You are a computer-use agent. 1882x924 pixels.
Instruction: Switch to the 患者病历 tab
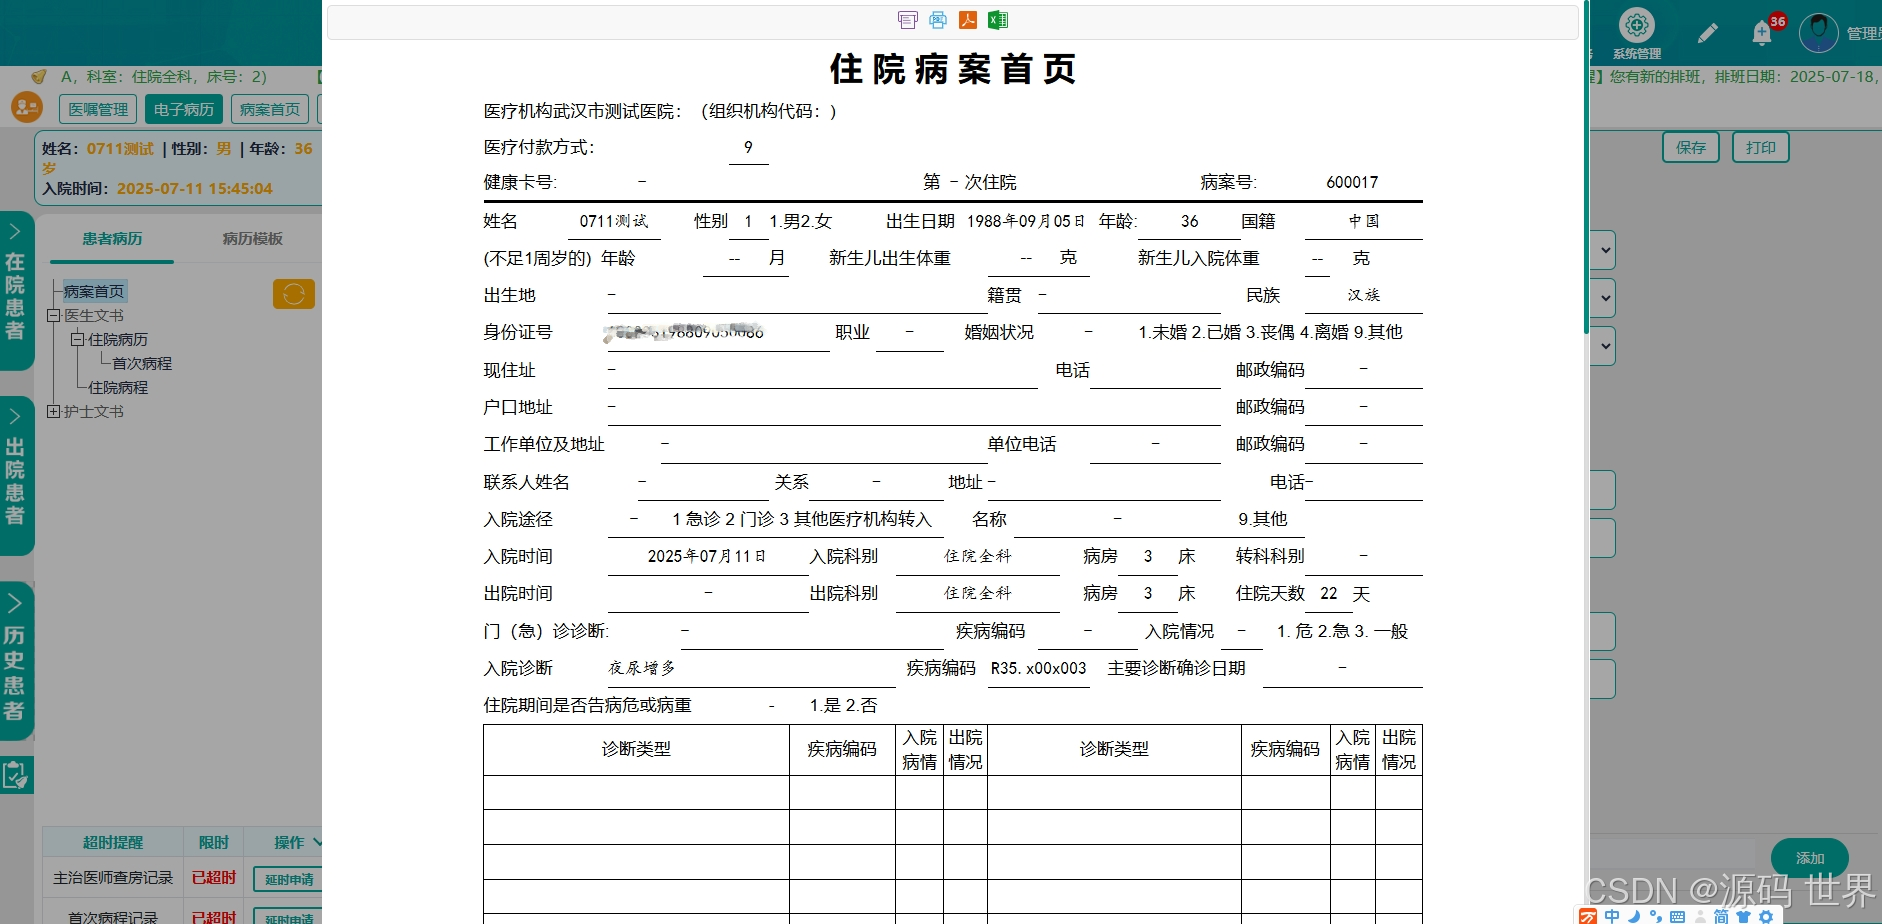coord(112,239)
